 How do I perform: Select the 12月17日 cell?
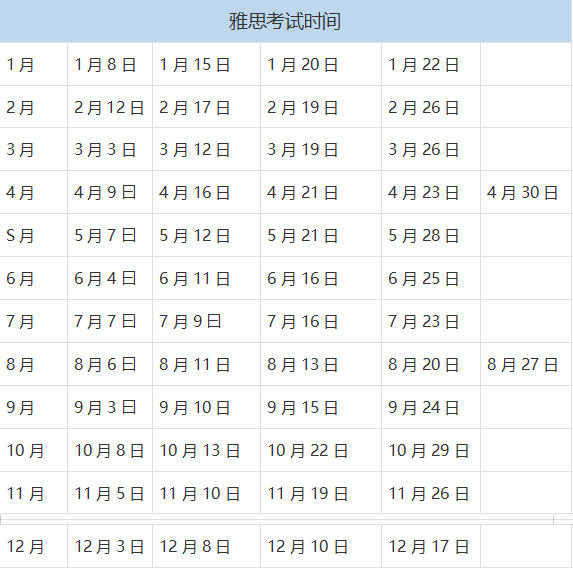(x=431, y=546)
